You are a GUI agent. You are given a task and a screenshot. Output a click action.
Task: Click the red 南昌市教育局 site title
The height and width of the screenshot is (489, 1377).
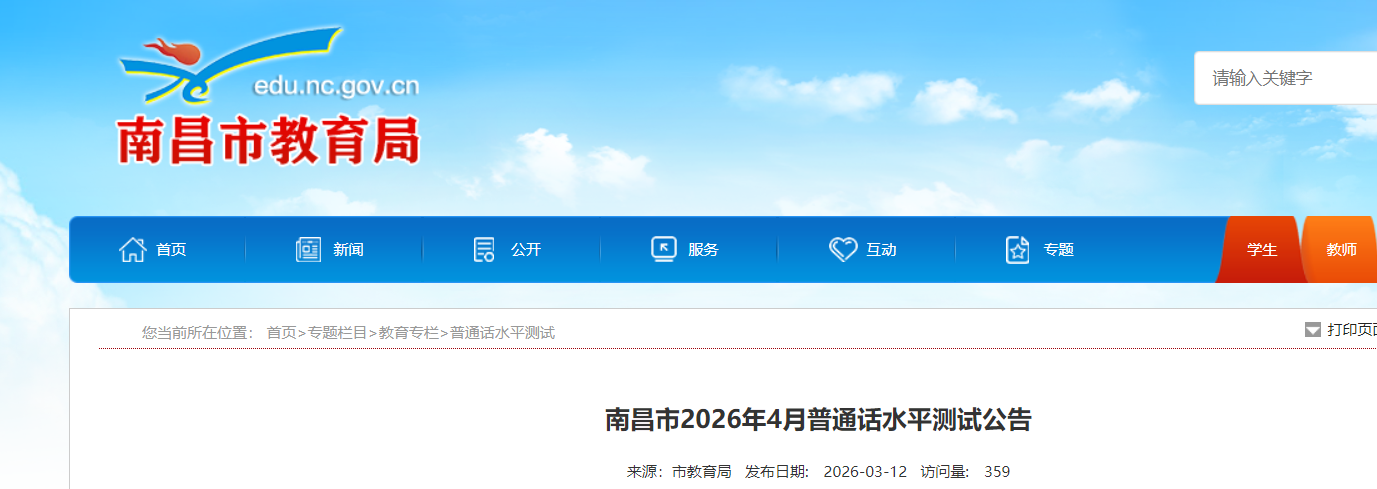[268, 141]
